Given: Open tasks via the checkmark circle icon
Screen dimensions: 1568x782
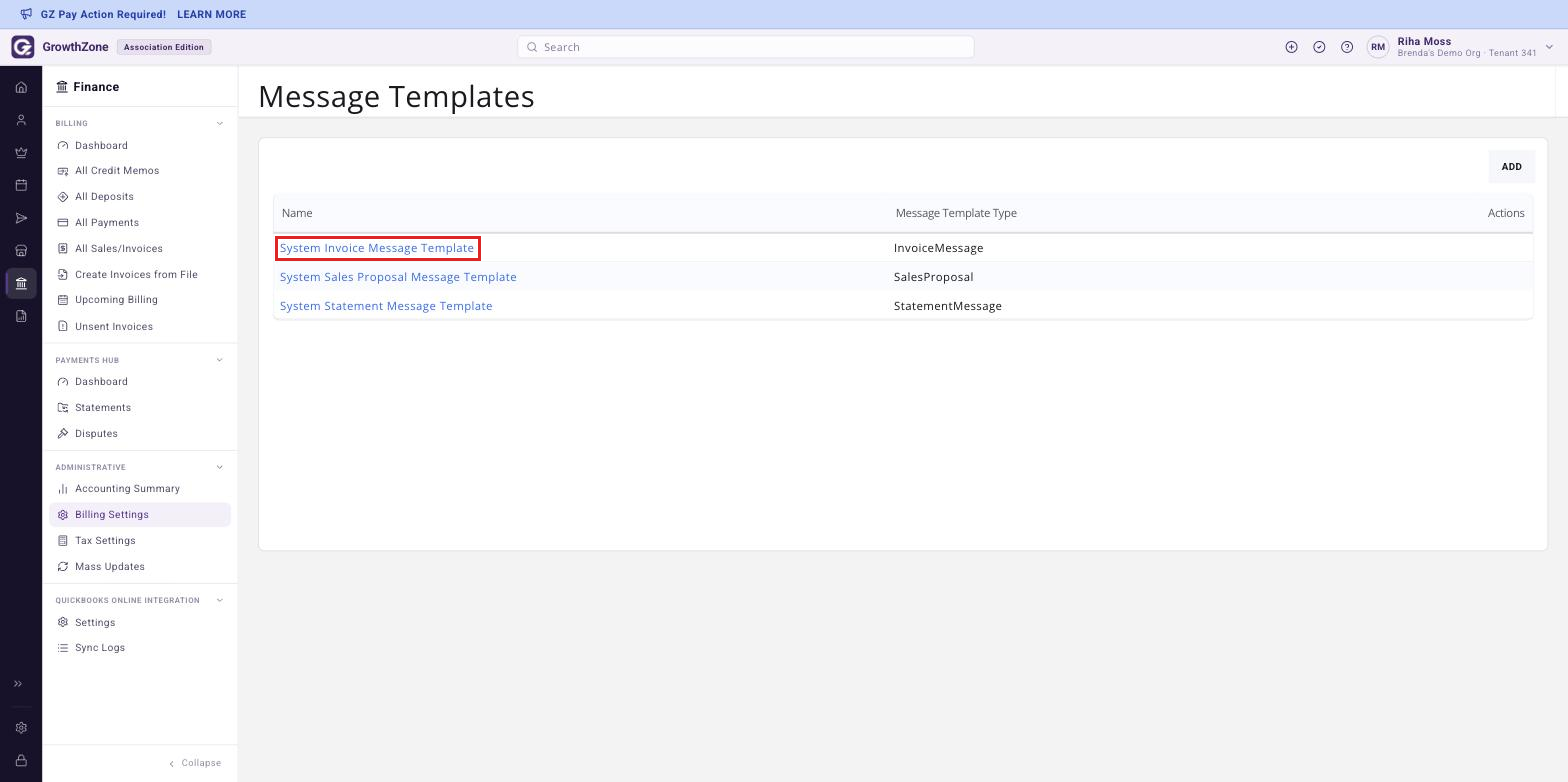Looking at the screenshot, I should [x=1319, y=47].
